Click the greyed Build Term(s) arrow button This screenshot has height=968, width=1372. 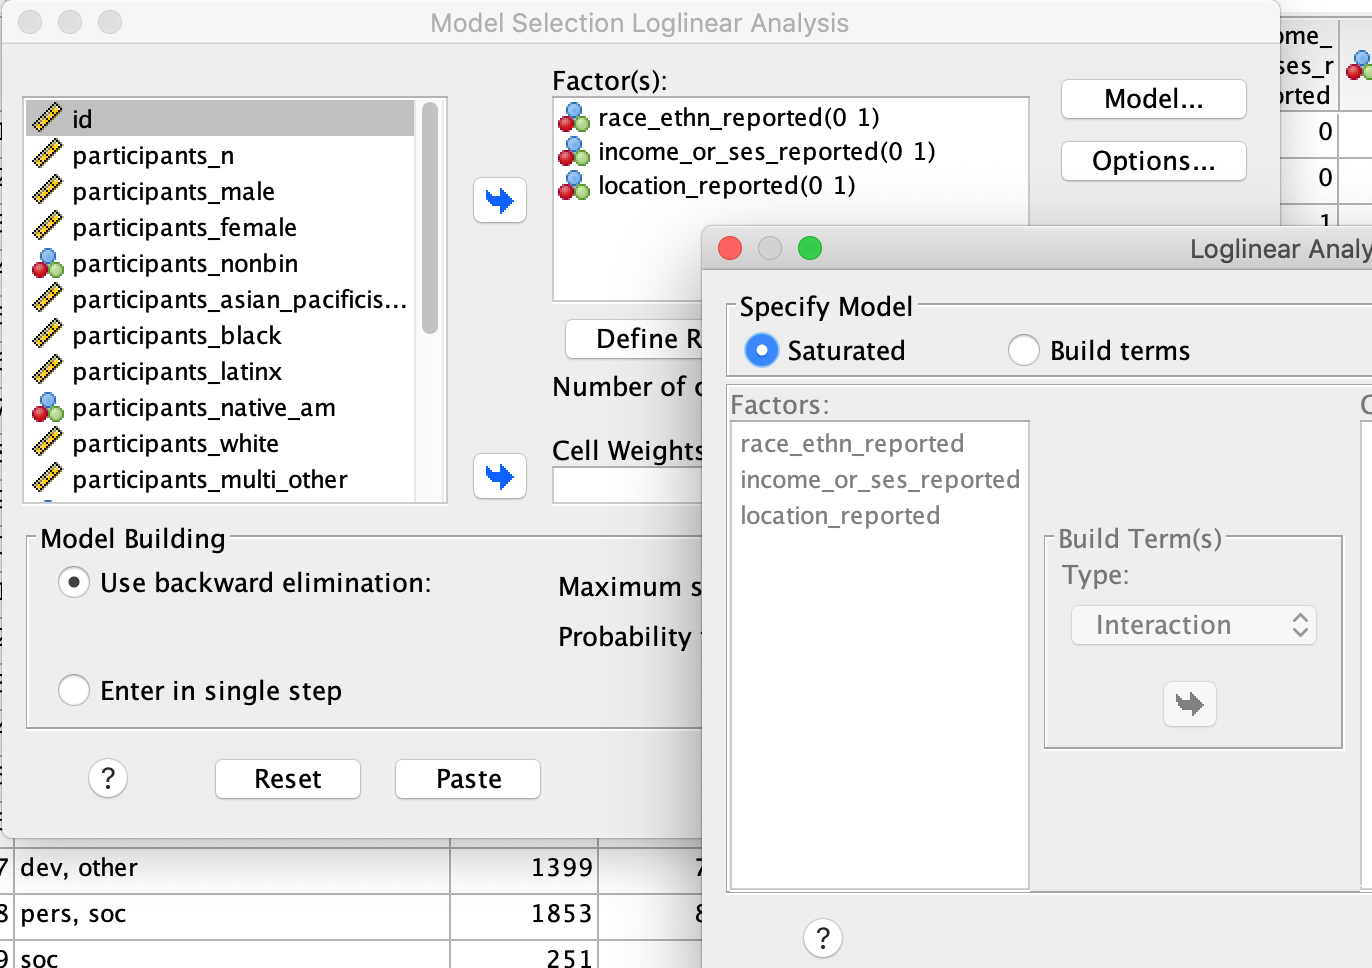1190,704
